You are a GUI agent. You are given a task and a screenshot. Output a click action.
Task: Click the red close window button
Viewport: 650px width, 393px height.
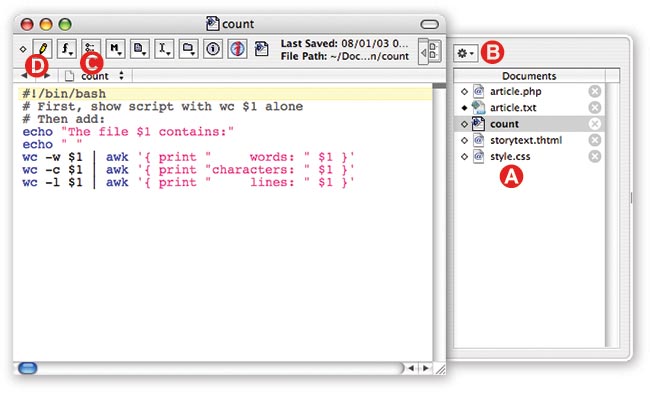[x=27, y=24]
